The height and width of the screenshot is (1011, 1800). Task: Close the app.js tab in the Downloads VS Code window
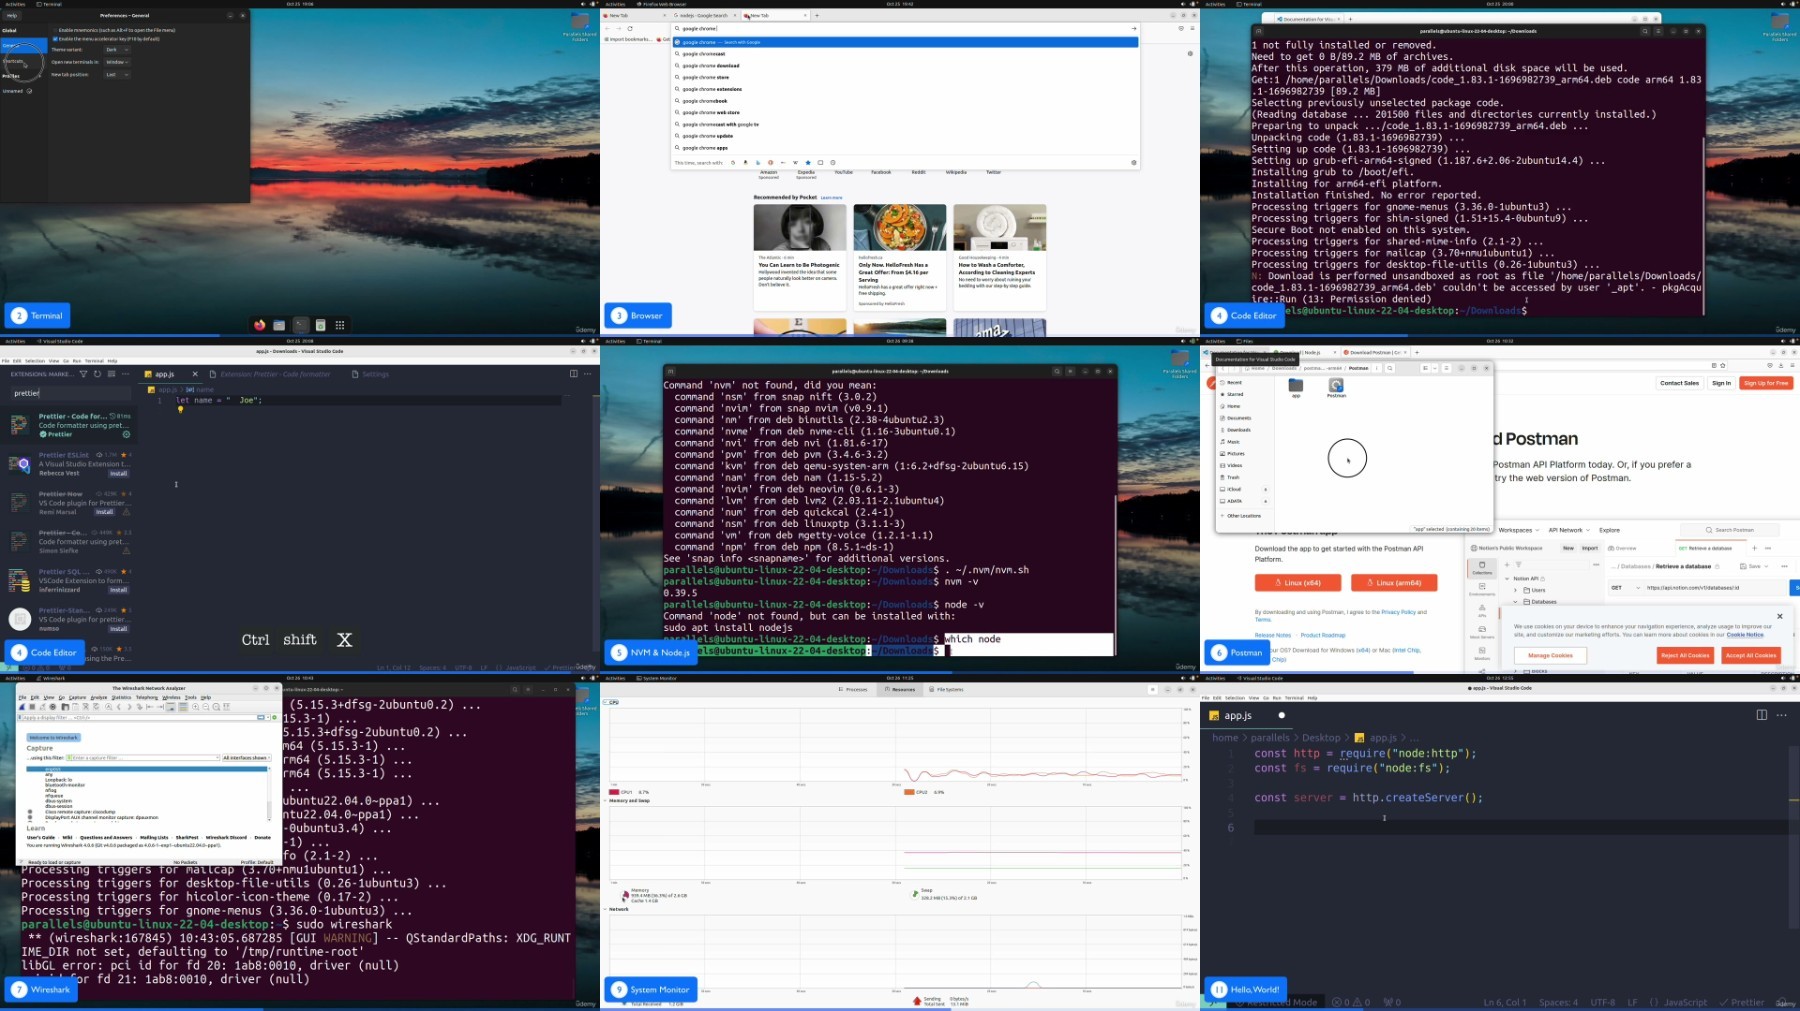[x=195, y=374]
